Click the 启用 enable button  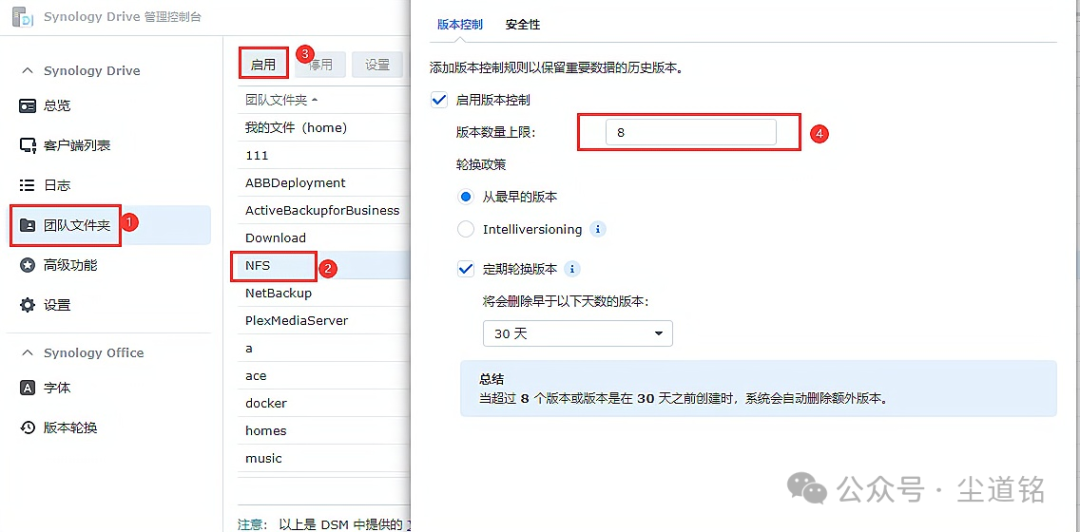pos(264,65)
